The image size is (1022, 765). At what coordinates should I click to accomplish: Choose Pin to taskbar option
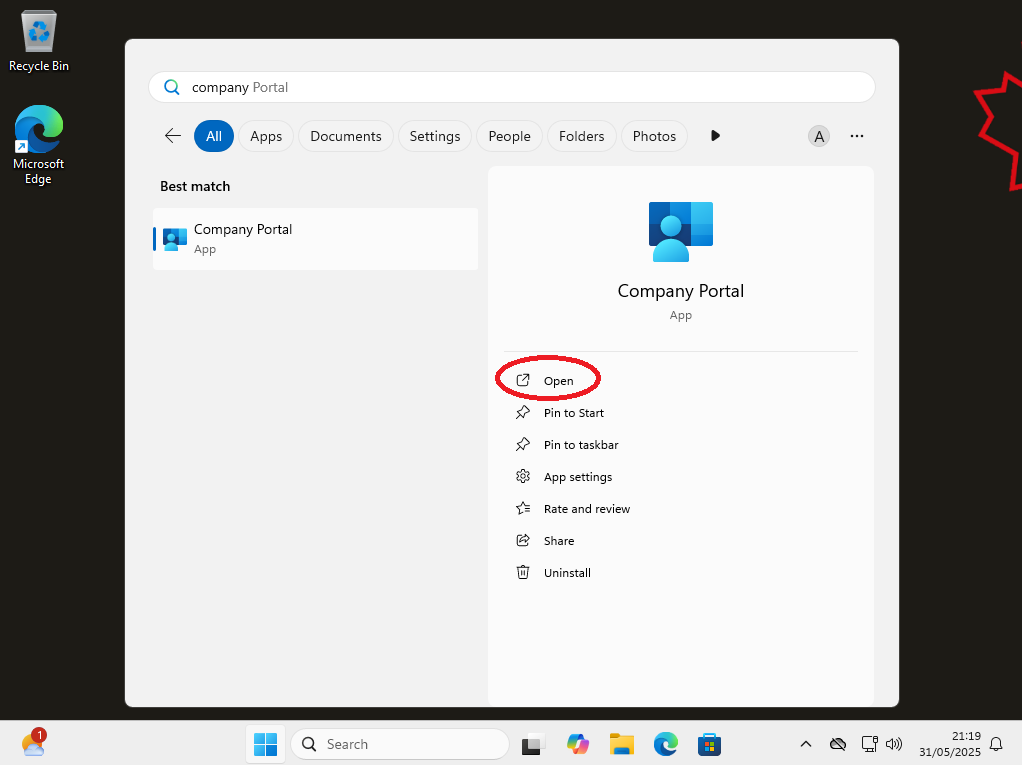(580, 445)
